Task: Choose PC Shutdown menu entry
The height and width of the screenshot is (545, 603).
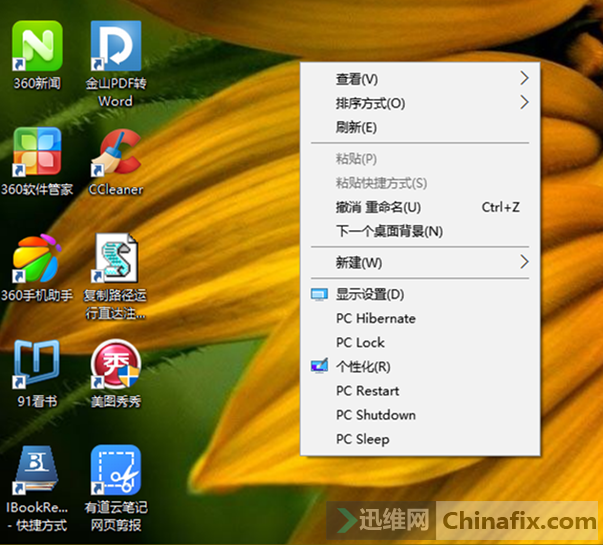Action: [376, 415]
